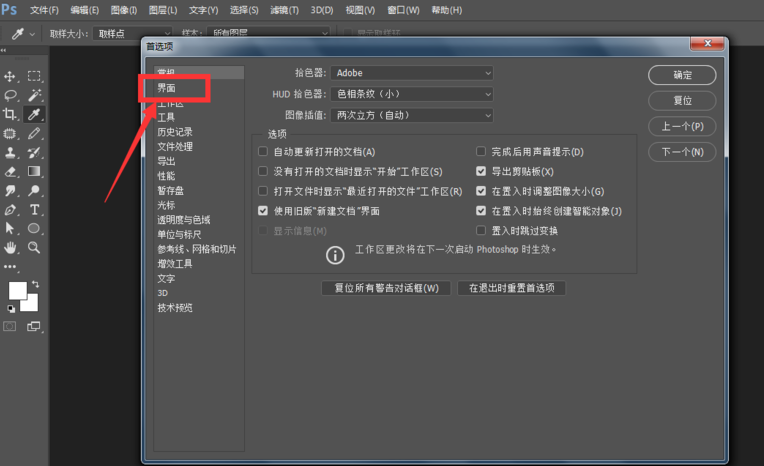
Task: Check 没有打开的文档时显示开始工作区
Action: coord(263,171)
